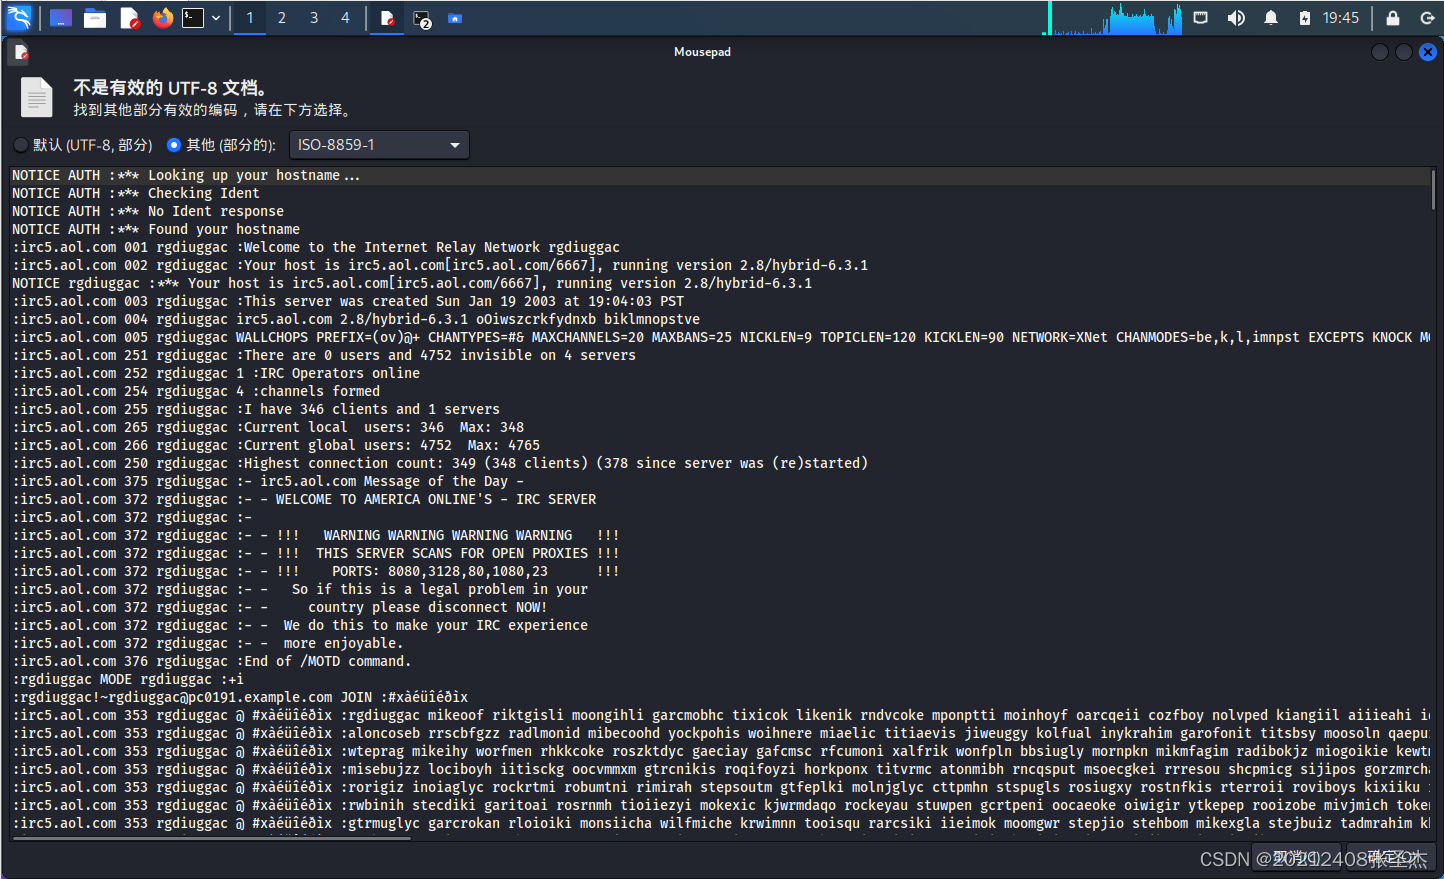Viewport: 1444px width, 879px height.
Task: Click "This server was created Sun Jan 19" line
Action: (348, 301)
